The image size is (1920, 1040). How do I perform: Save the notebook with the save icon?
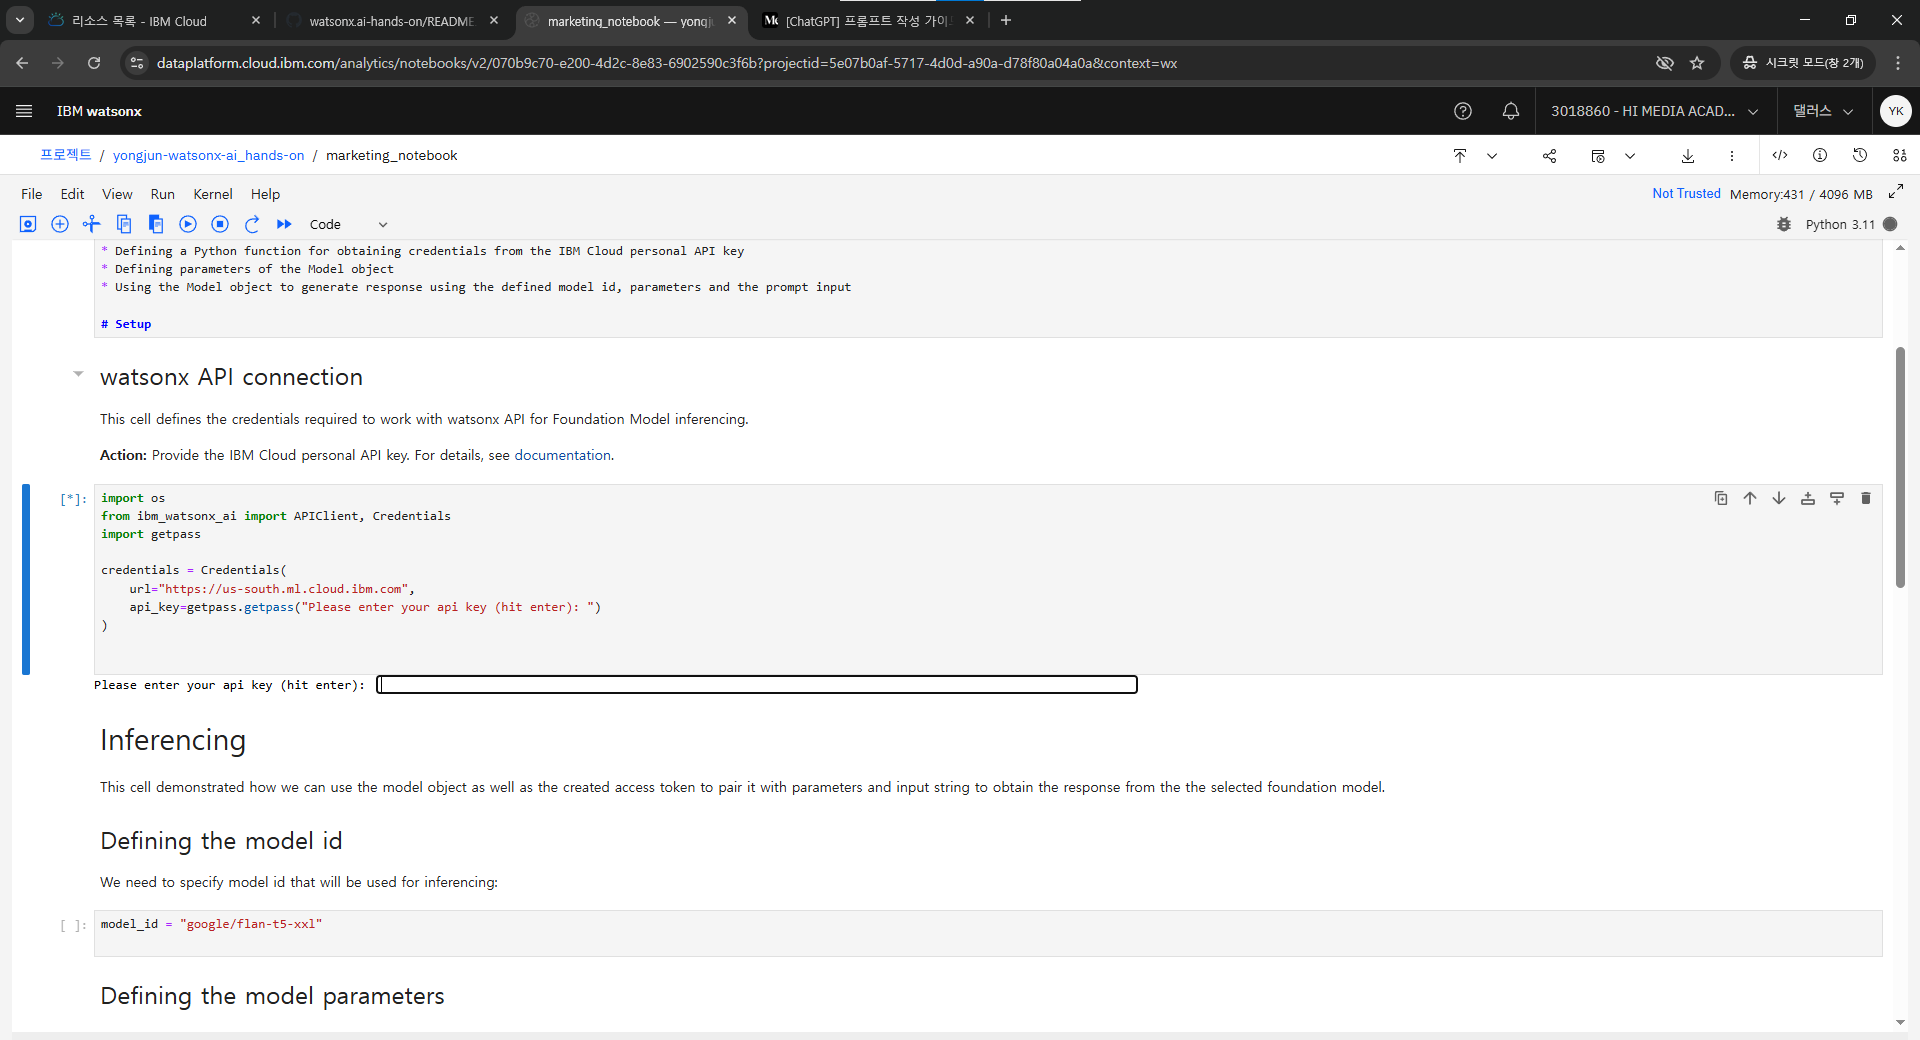28,224
